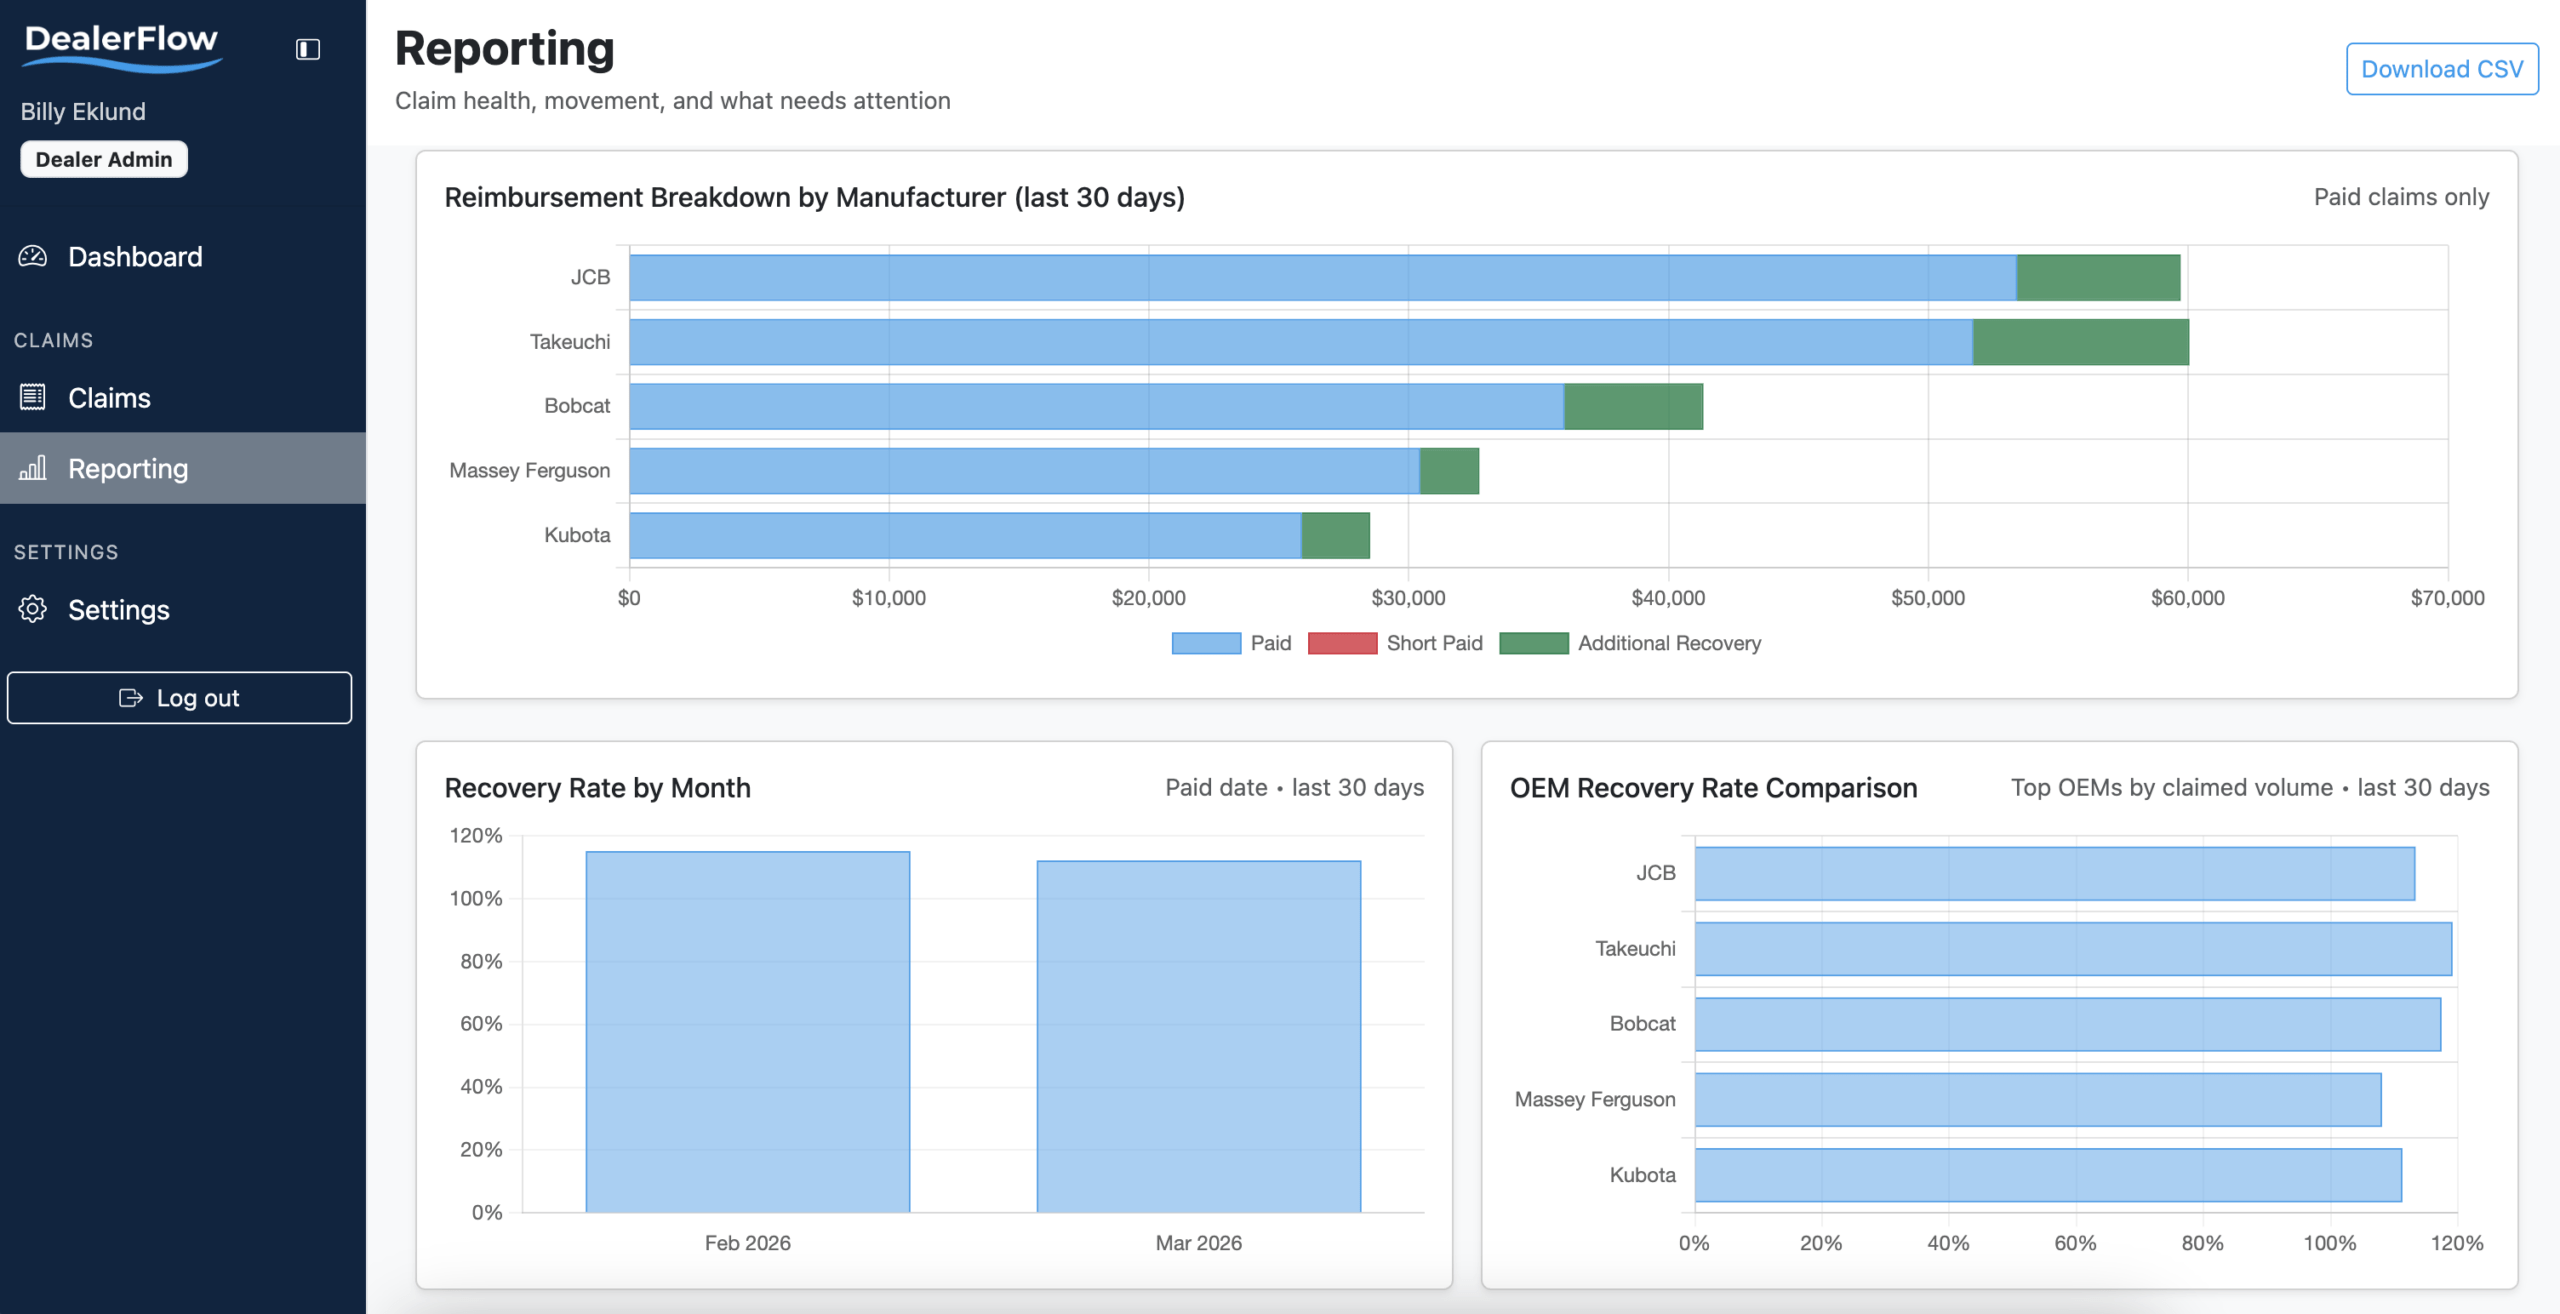Click JCB green Additional Recovery segment
2560x1314 pixels.
pyautogui.click(x=2097, y=277)
